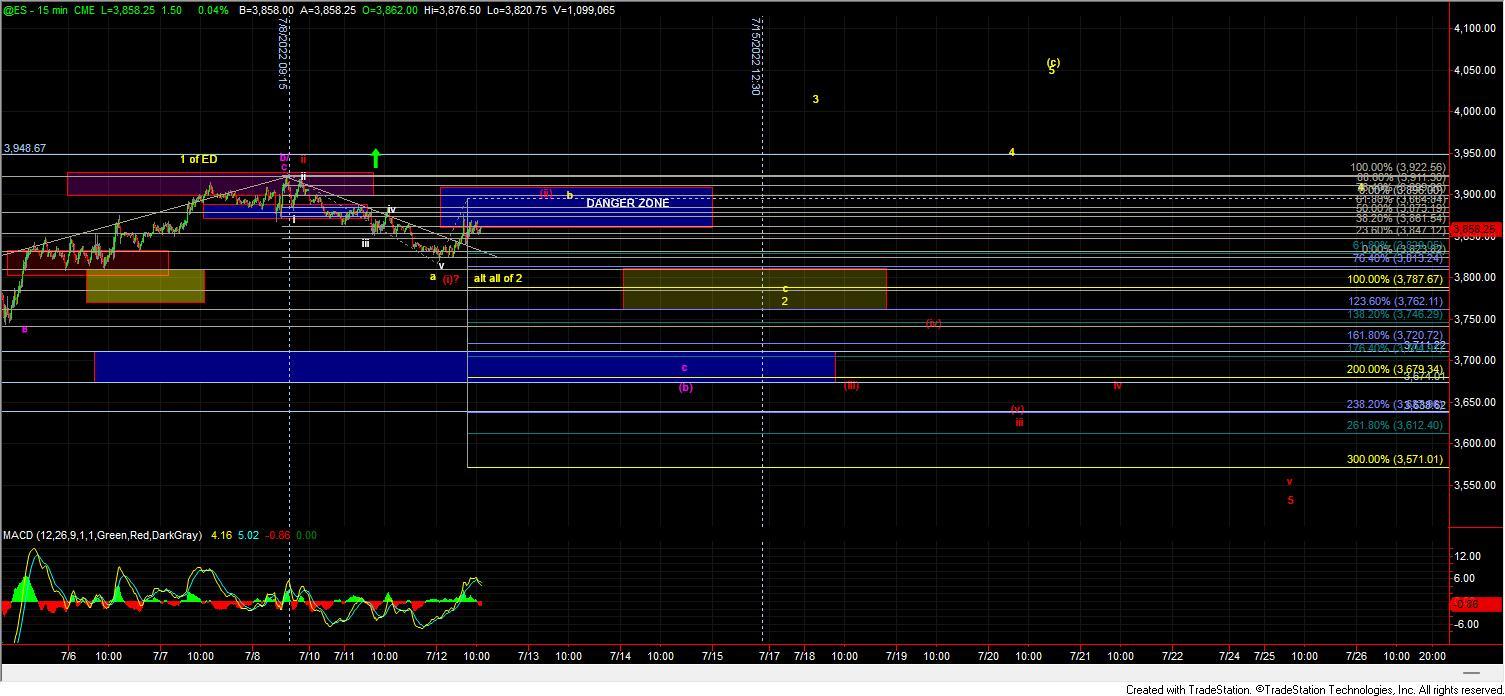Click the 3,700.00 price axis label
Viewport: 1505px width, 696px height.
point(1476,360)
